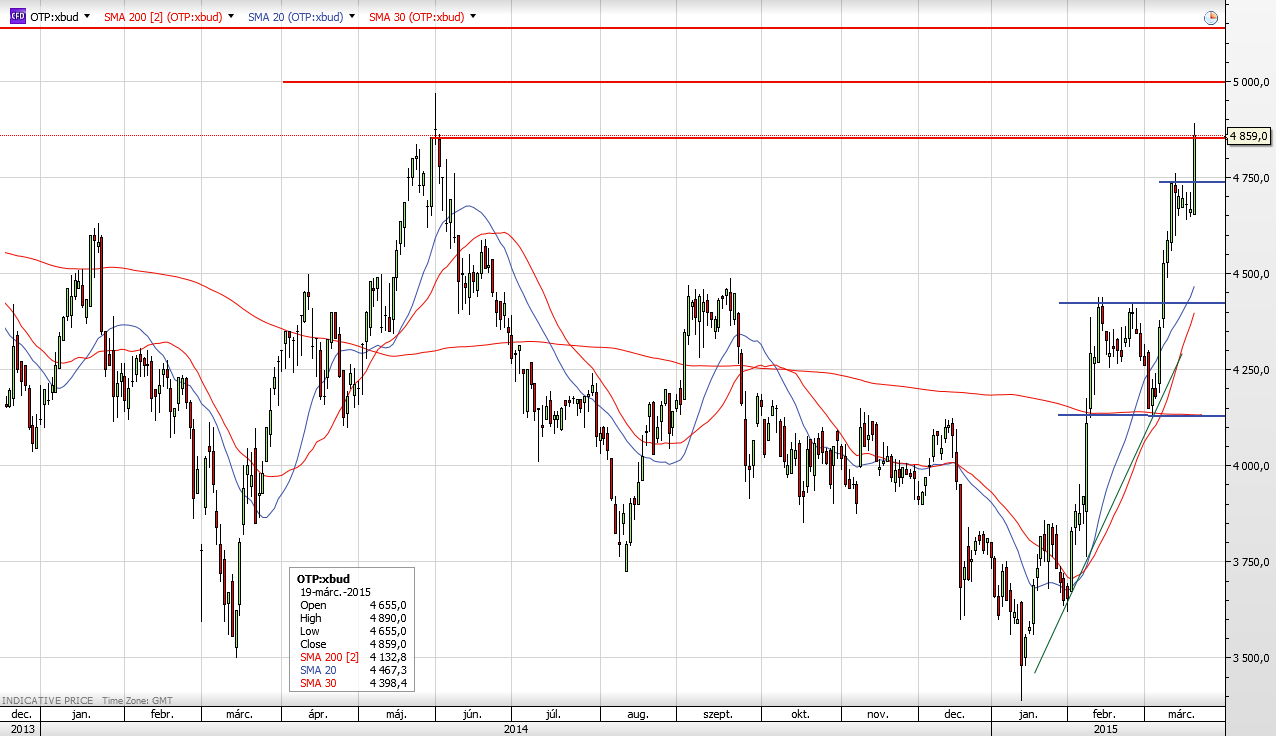Click the 4 250,0 price axis label

(x=1251, y=370)
